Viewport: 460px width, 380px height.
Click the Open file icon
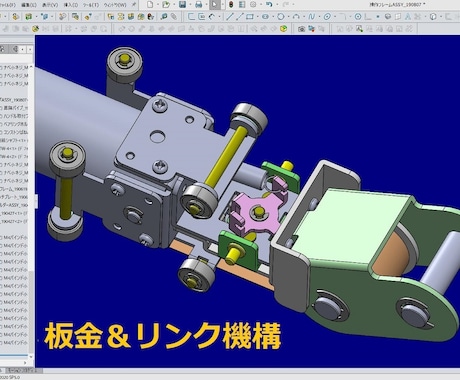(166, 5)
